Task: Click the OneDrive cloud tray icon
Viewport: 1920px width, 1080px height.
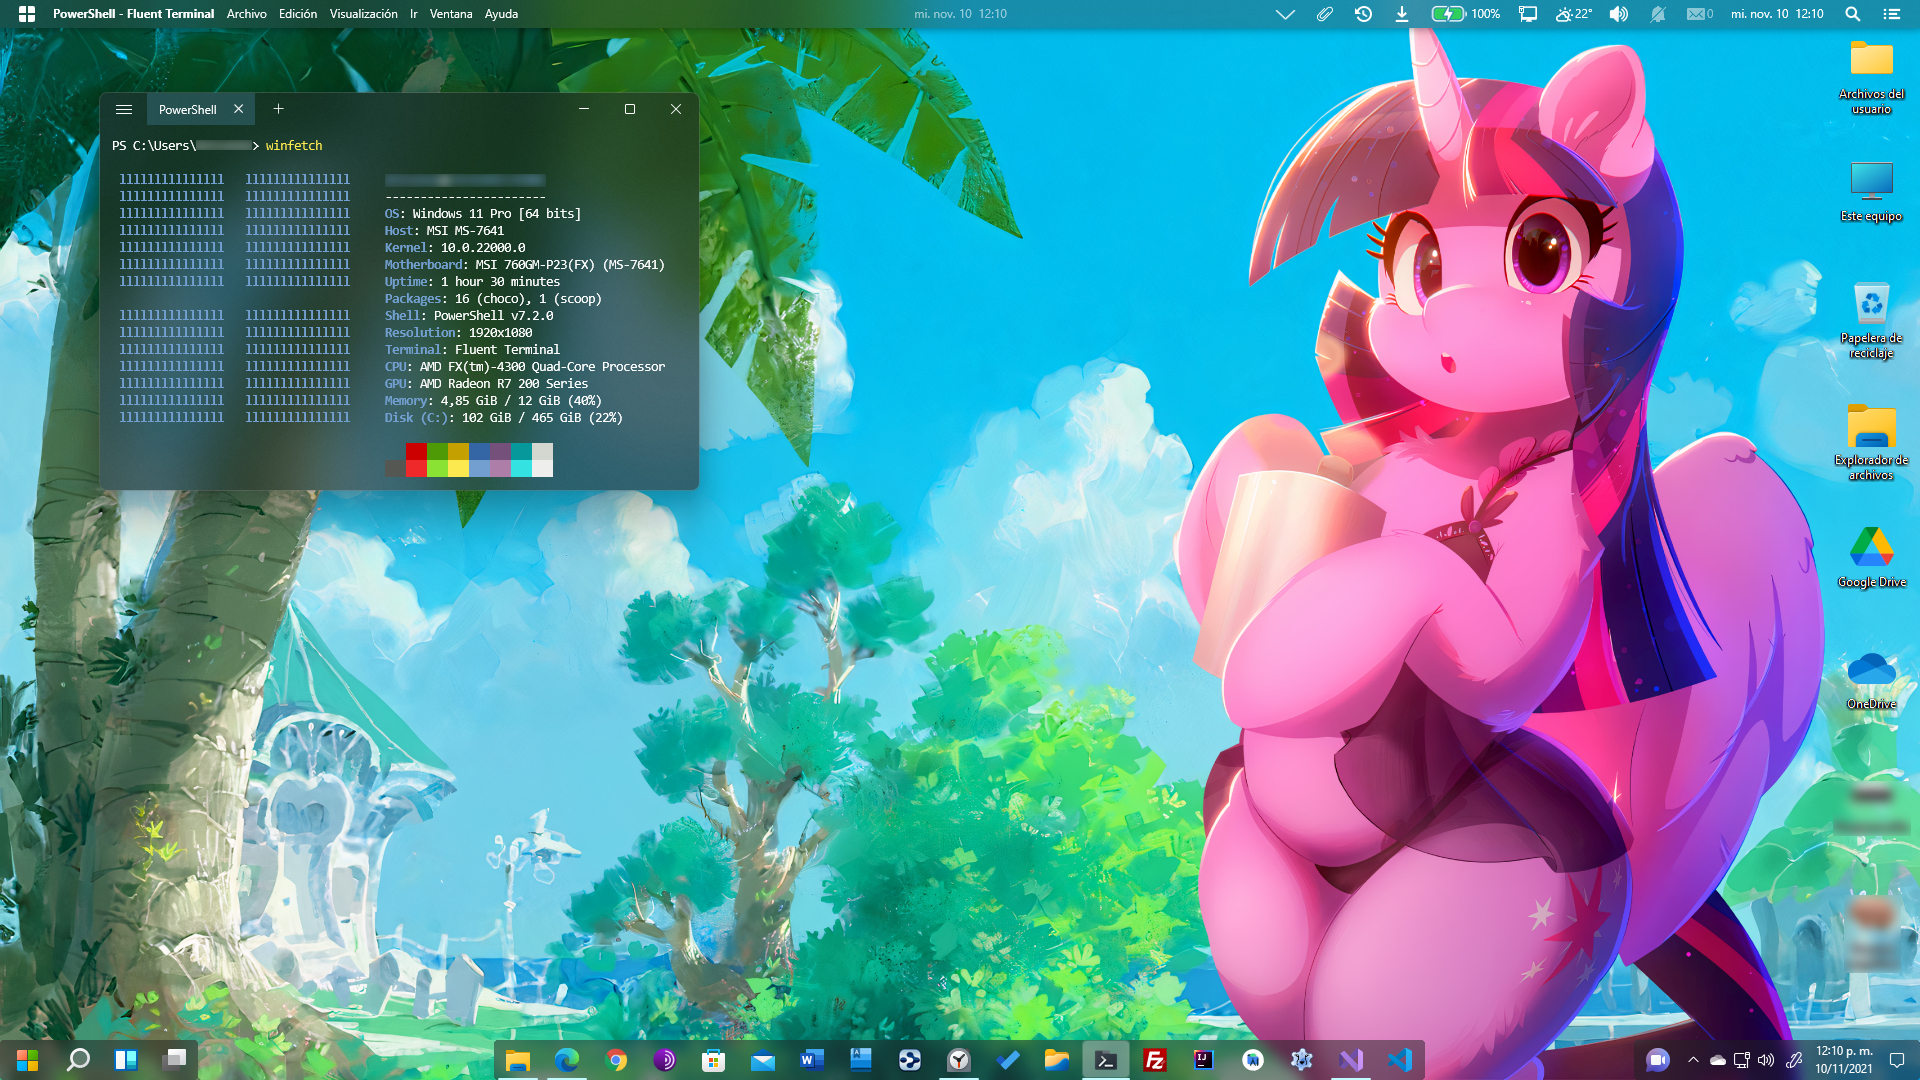Action: (x=1717, y=1060)
